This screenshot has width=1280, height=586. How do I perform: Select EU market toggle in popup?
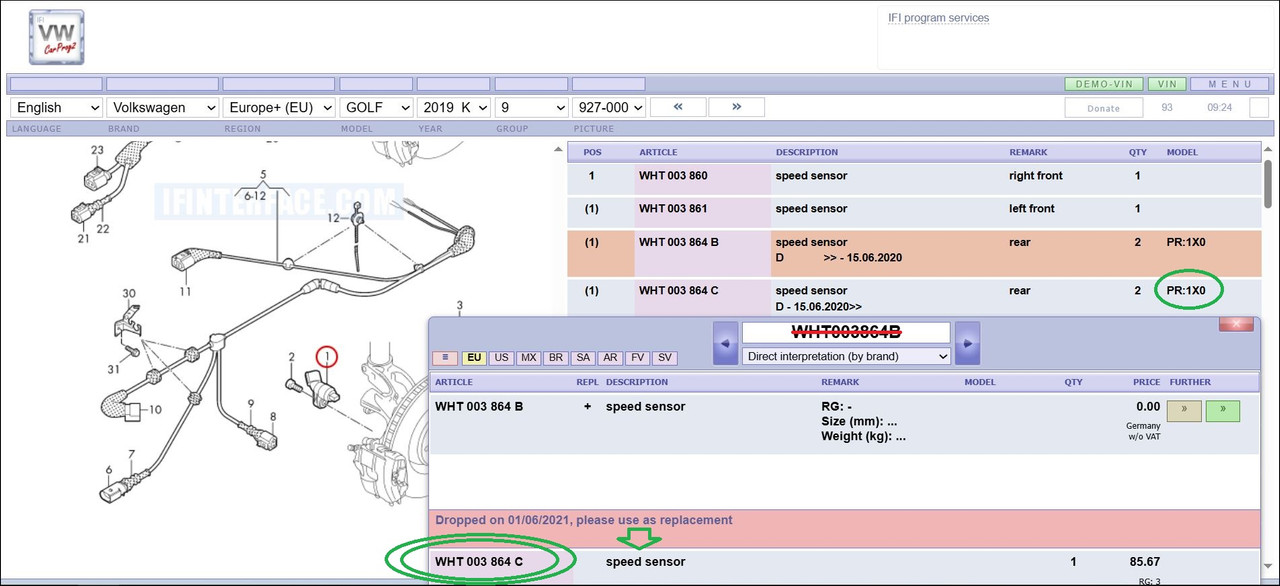click(475, 357)
